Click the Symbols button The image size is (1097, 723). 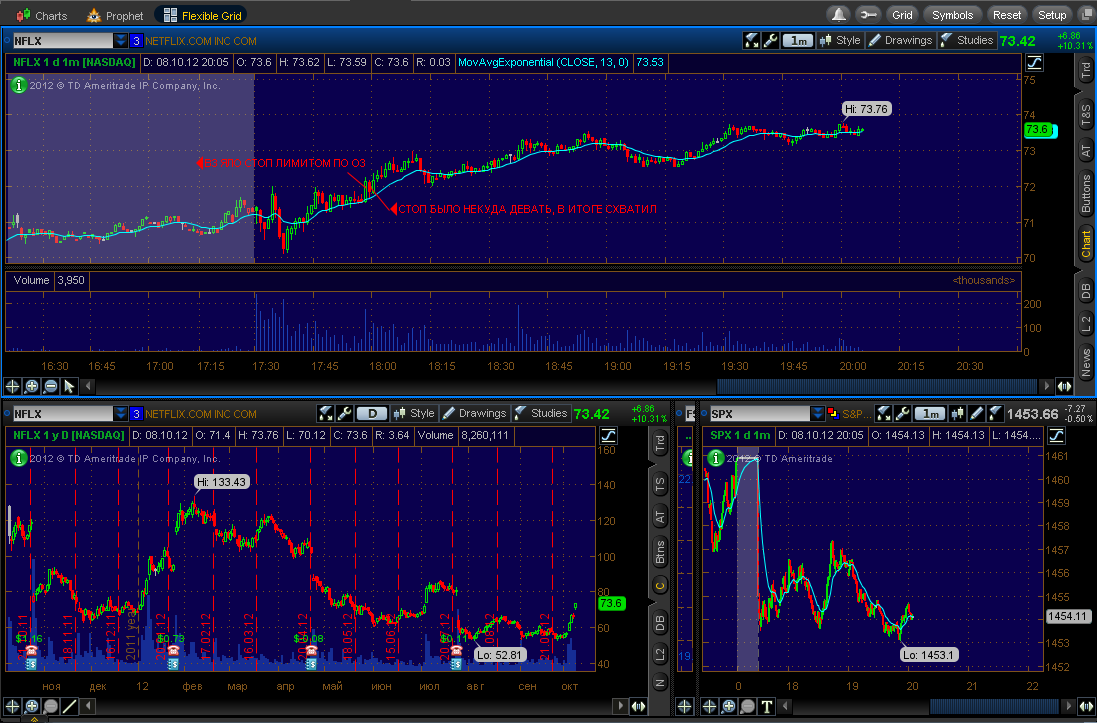click(x=952, y=15)
